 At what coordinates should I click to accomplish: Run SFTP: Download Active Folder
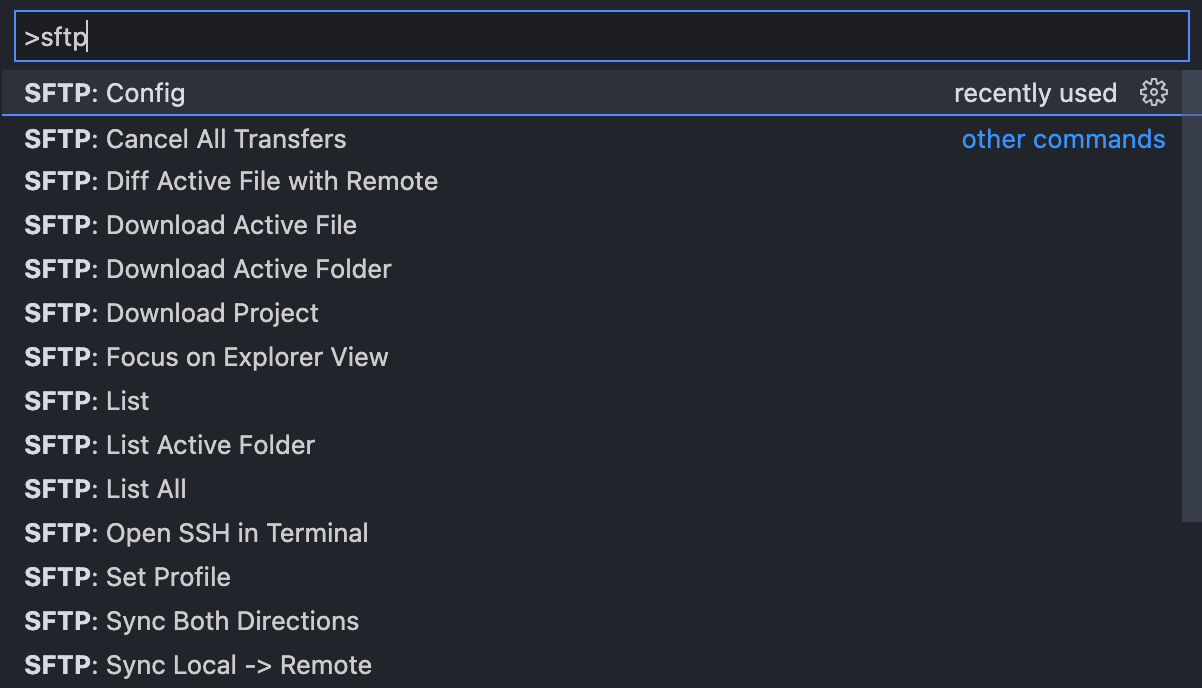pyautogui.click(x=591, y=270)
